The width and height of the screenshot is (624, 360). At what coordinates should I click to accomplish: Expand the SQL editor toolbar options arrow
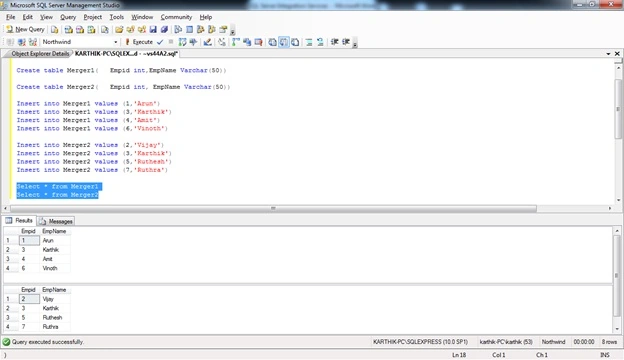355,43
